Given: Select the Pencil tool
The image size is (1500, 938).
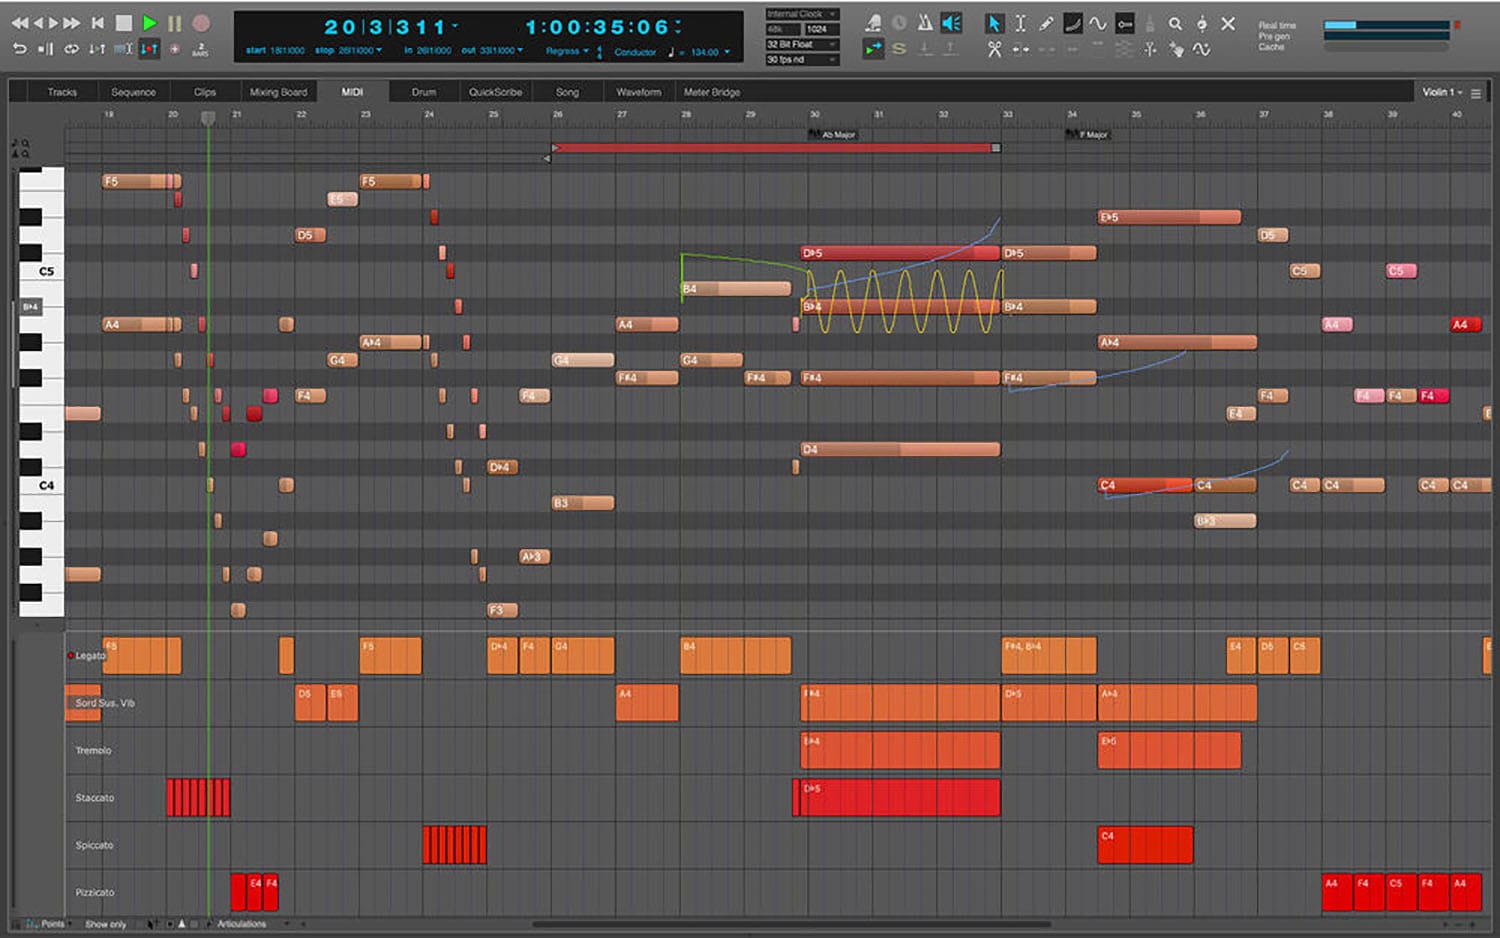Looking at the screenshot, I should click(x=1046, y=22).
